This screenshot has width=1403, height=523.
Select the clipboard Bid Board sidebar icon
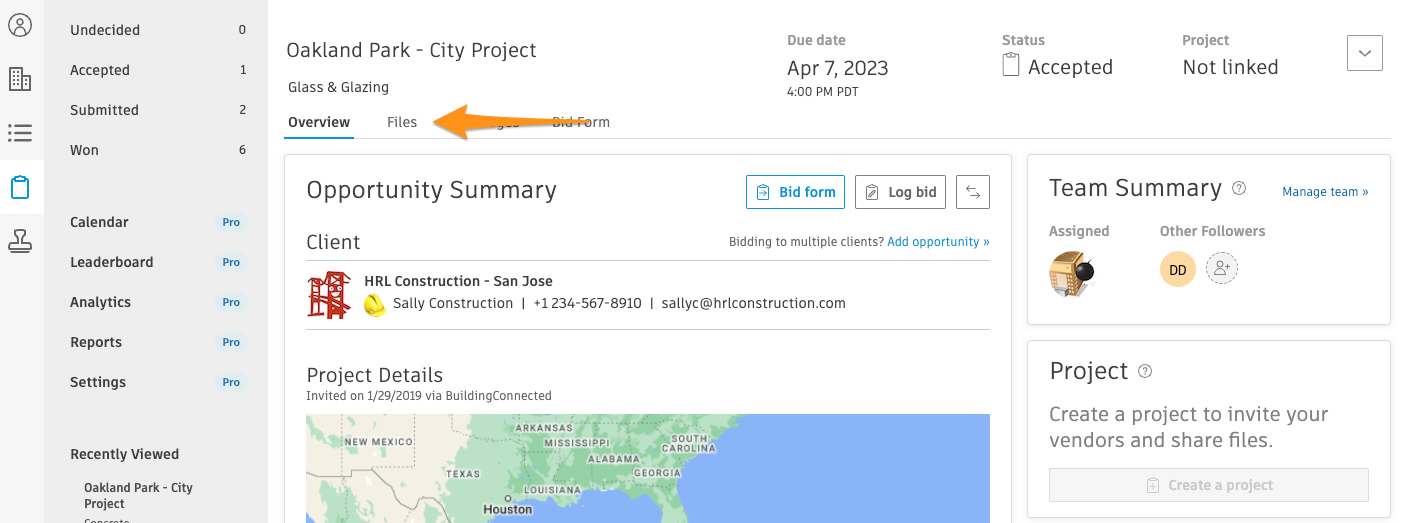pos(20,187)
